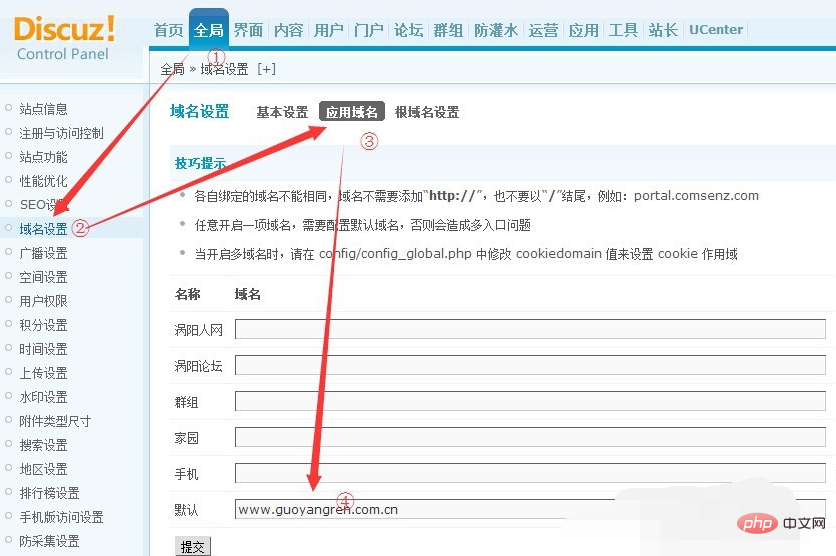Open the 用户 top menu
This screenshot has width=836, height=556.
(x=328, y=30)
